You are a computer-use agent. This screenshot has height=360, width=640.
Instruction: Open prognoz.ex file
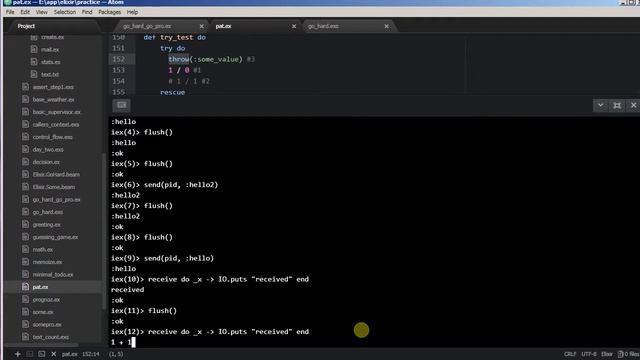point(47,300)
